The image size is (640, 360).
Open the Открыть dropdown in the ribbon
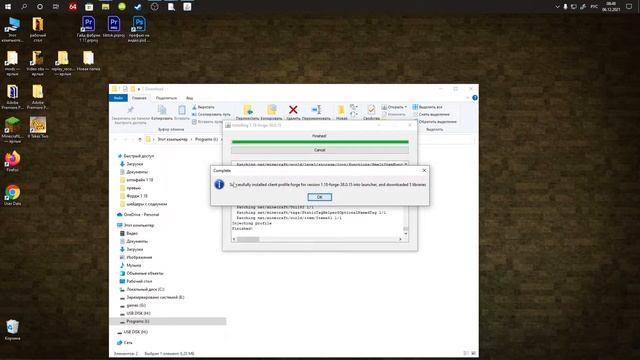pyautogui.click(x=394, y=107)
